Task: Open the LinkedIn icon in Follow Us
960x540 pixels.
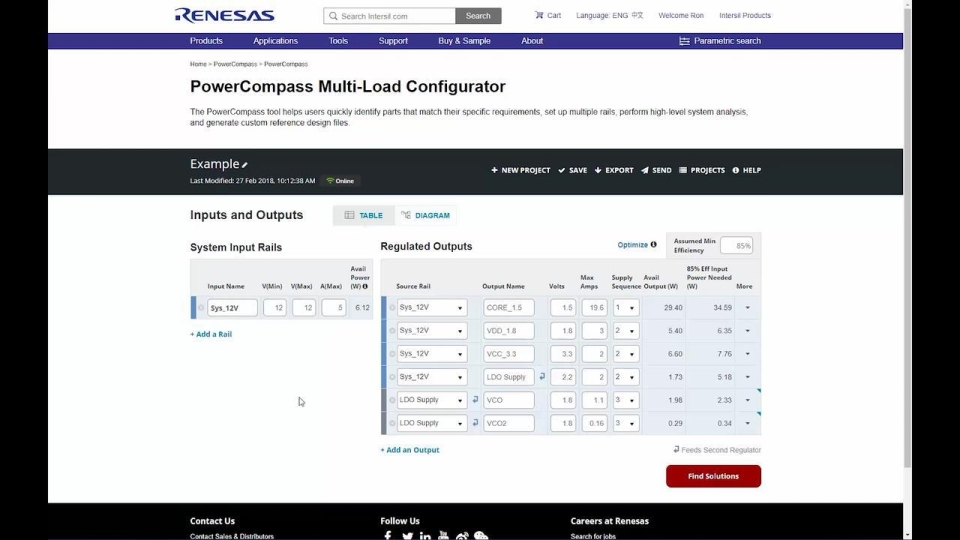Action: pyautogui.click(x=426, y=536)
